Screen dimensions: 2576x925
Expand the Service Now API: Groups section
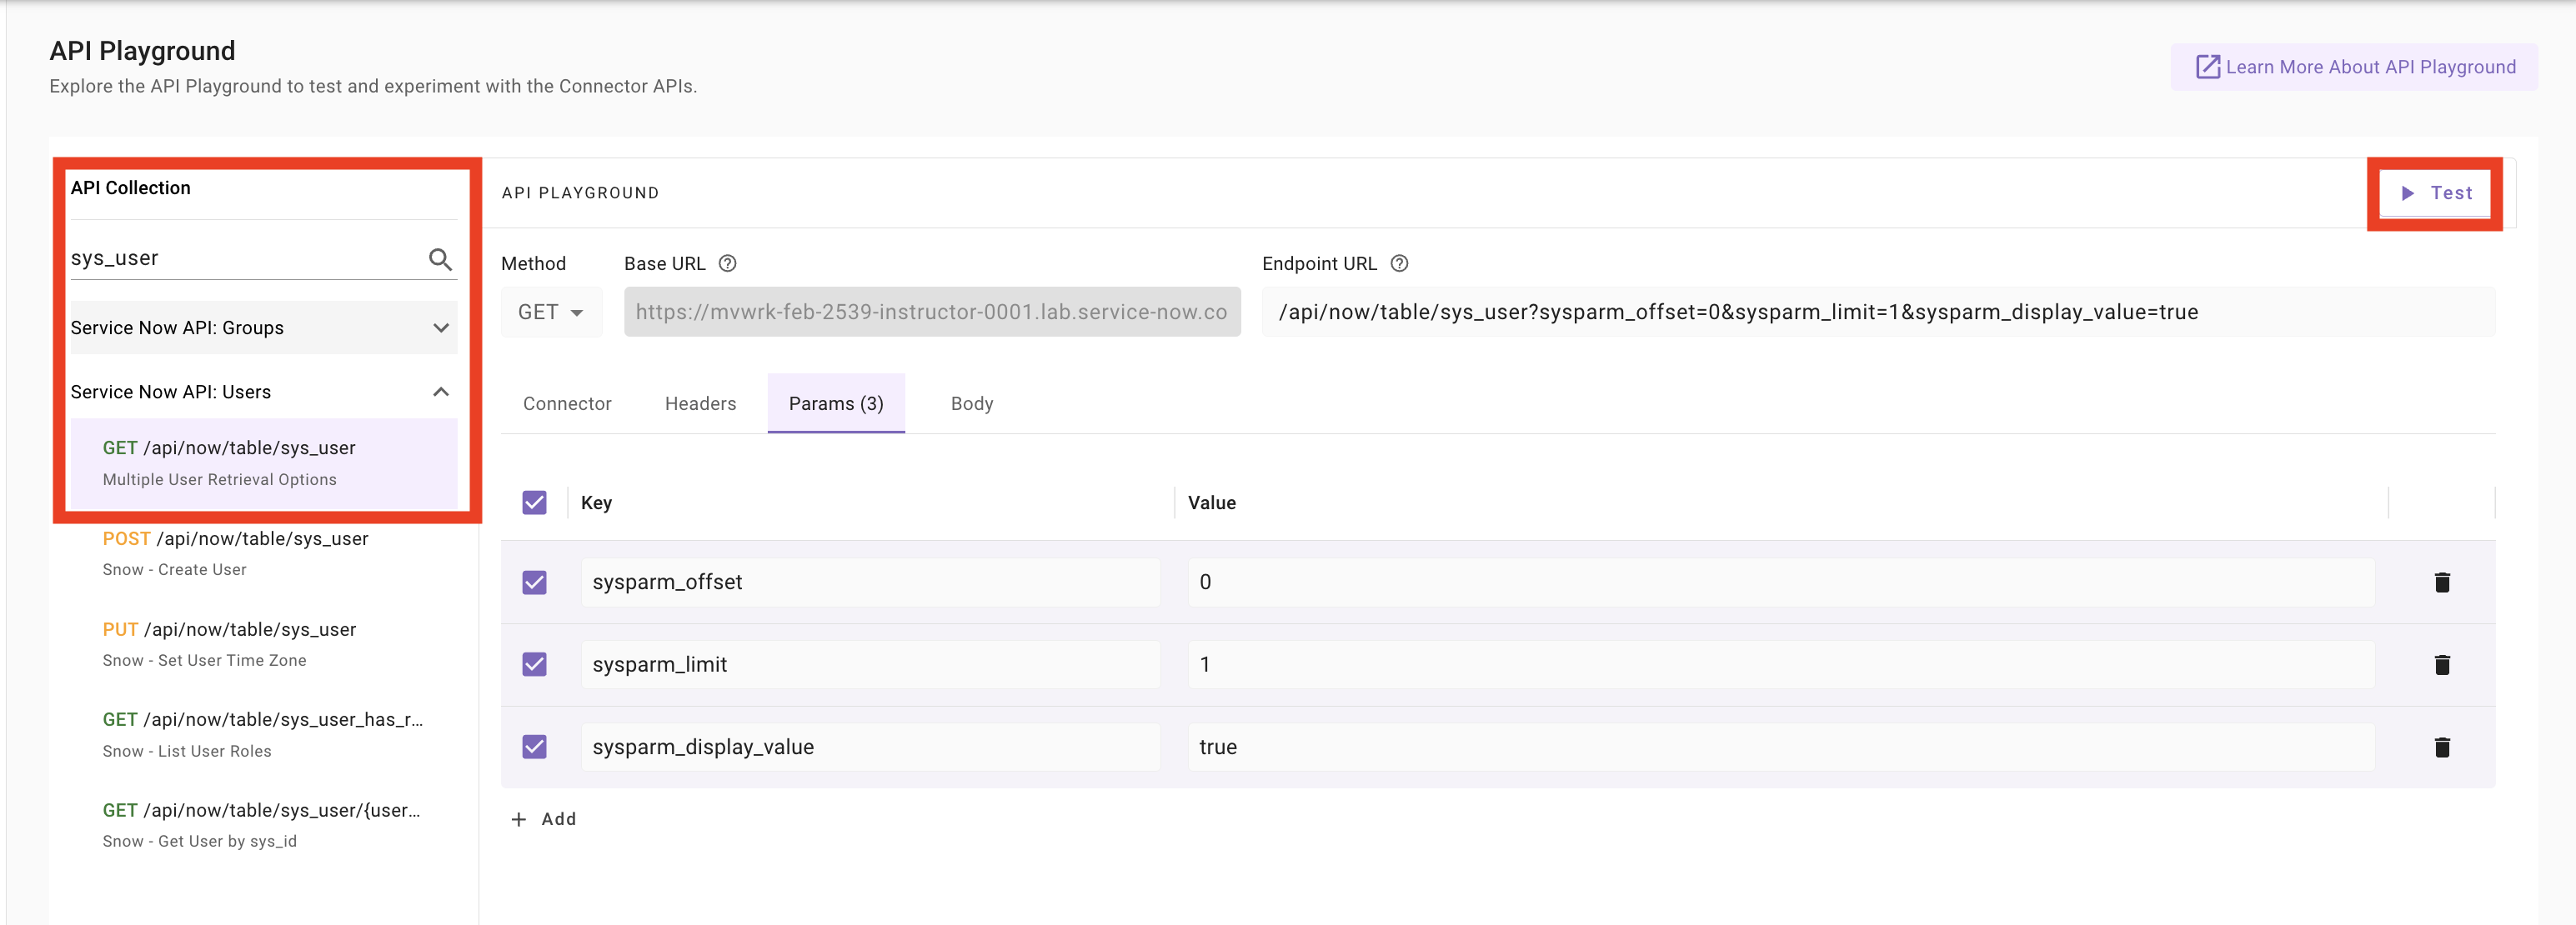[263, 328]
